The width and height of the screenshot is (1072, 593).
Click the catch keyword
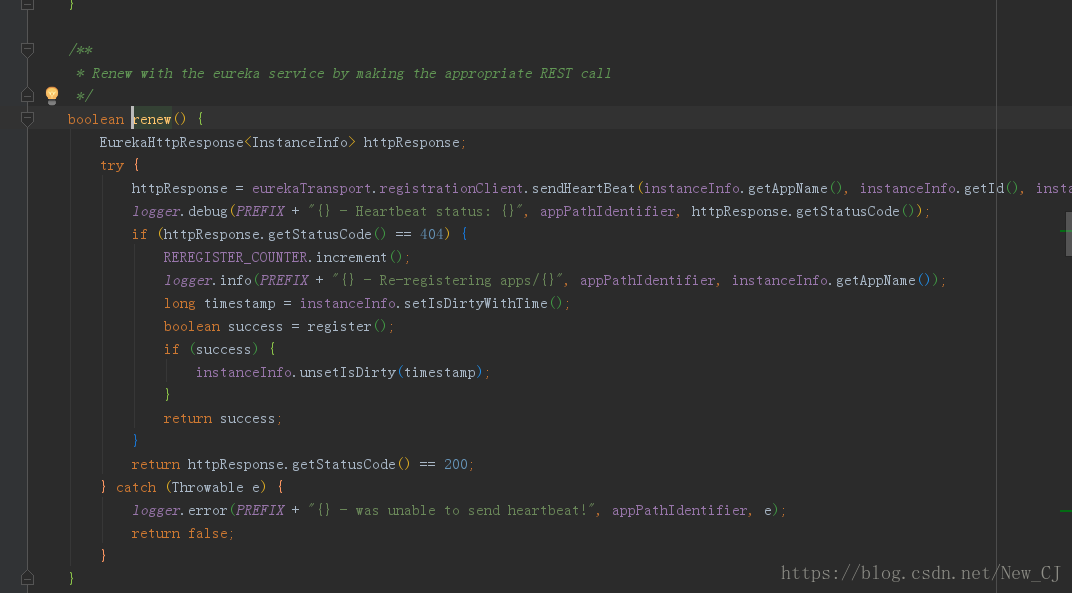point(136,488)
